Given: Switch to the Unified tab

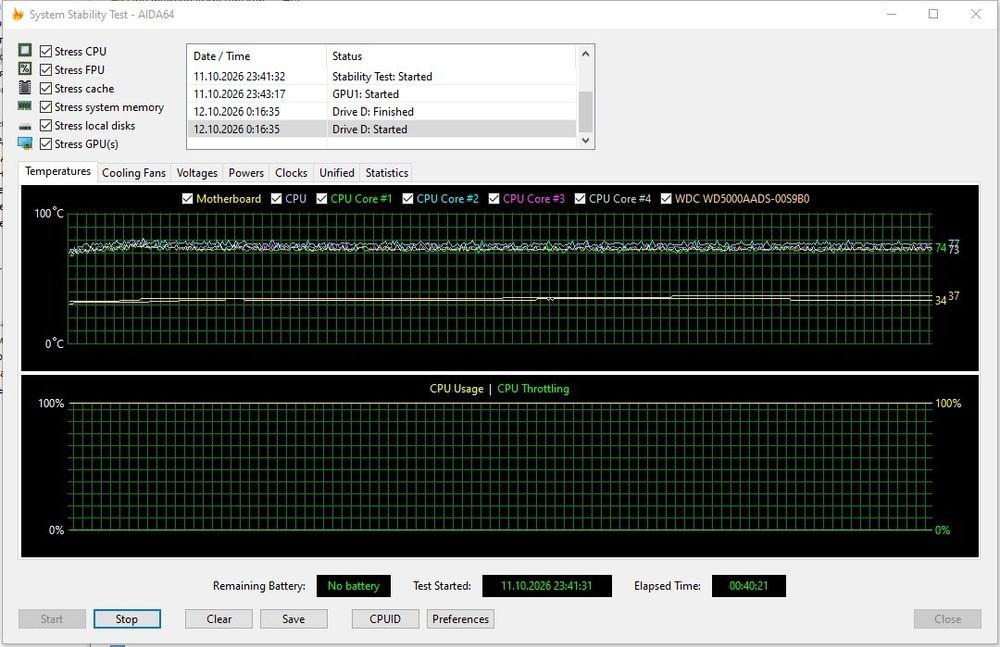Looking at the screenshot, I should [x=337, y=173].
